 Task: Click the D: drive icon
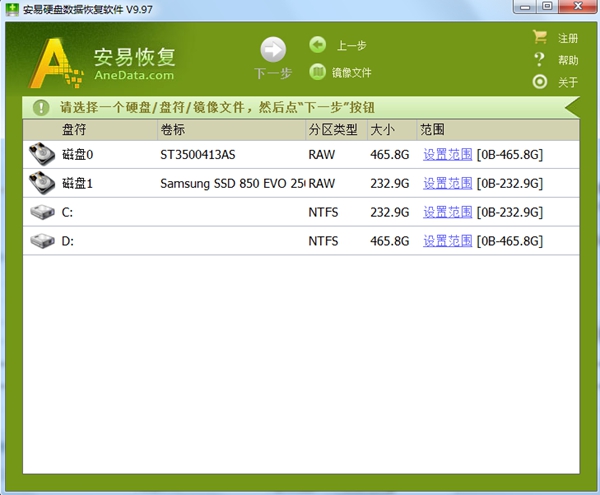coord(43,241)
